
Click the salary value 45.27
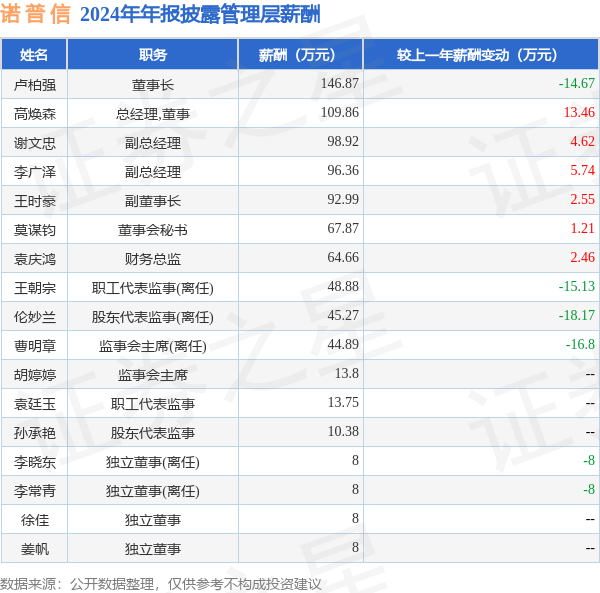[x=343, y=316]
